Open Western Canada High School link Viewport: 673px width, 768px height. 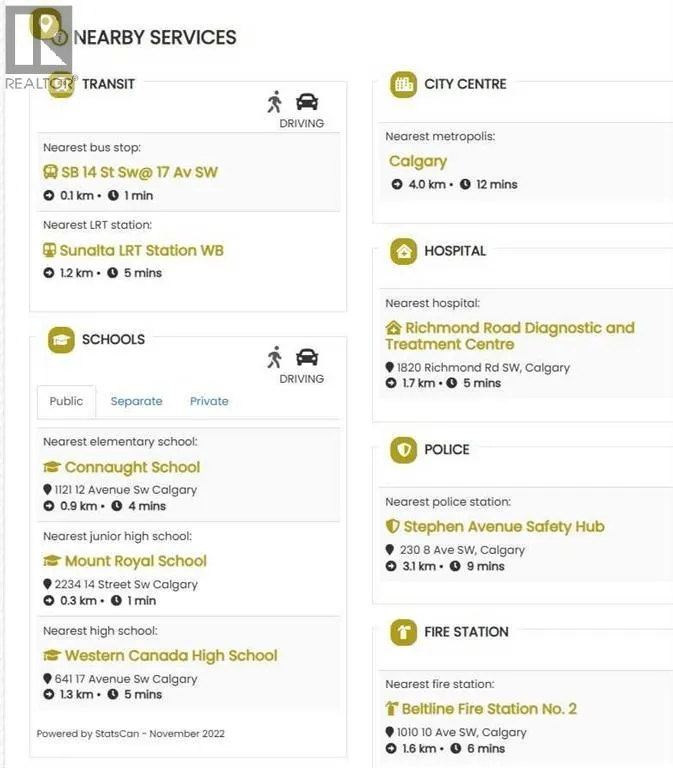coord(170,656)
